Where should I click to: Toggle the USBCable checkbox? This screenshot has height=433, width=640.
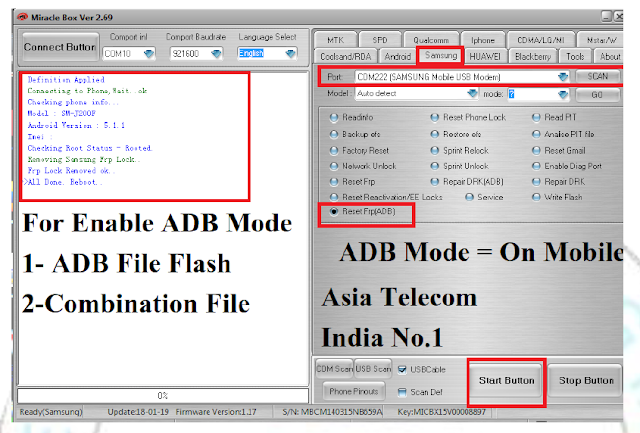click(402, 369)
